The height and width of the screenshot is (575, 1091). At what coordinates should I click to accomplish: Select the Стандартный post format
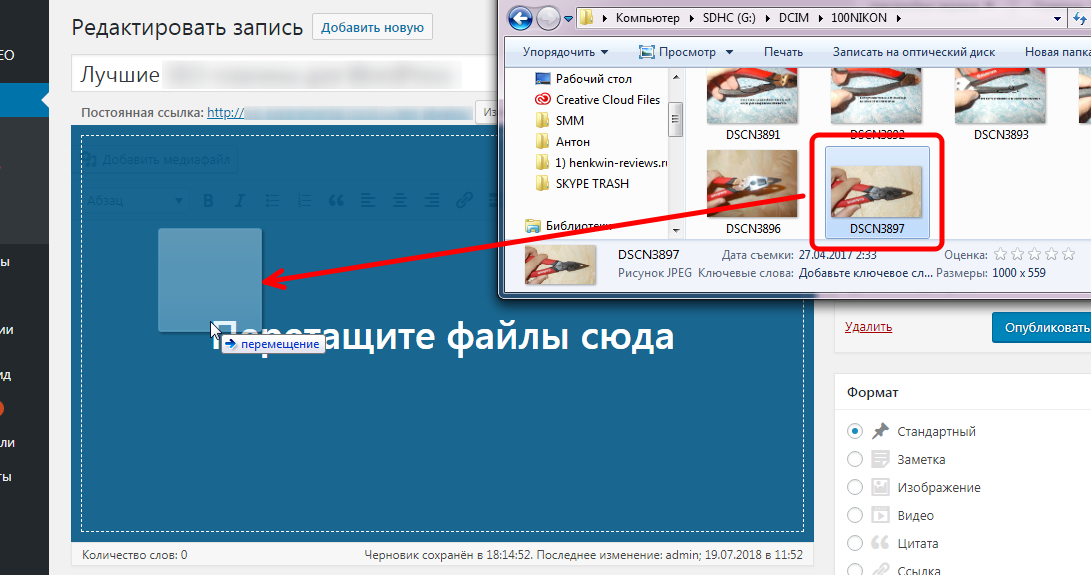pos(855,431)
